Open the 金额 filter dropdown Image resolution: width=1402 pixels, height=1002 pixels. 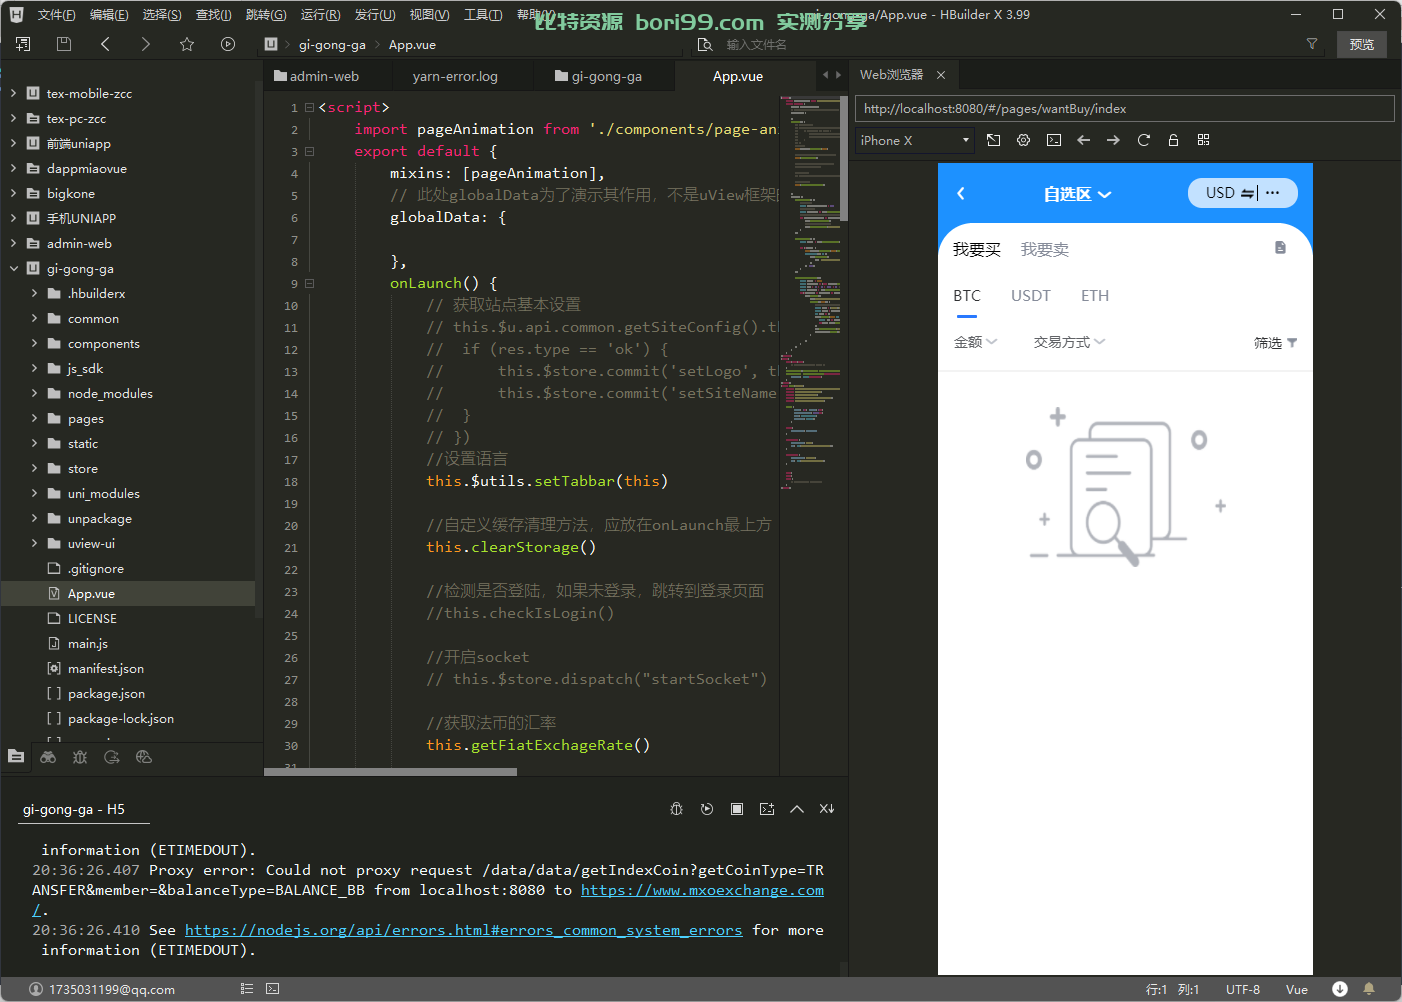pos(975,342)
